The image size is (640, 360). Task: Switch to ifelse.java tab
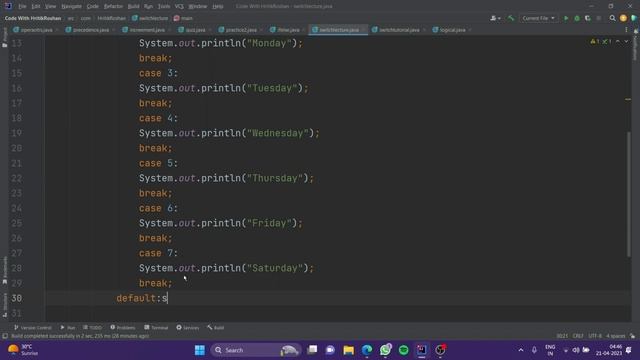288,30
